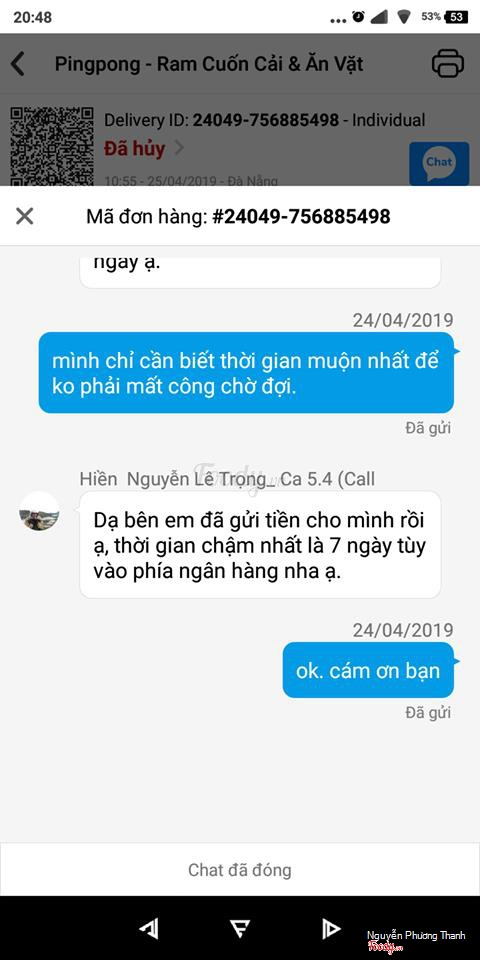Tap the alarm clock status icon
The height and width of the screenshot is (960, 480).
[358, 17]
